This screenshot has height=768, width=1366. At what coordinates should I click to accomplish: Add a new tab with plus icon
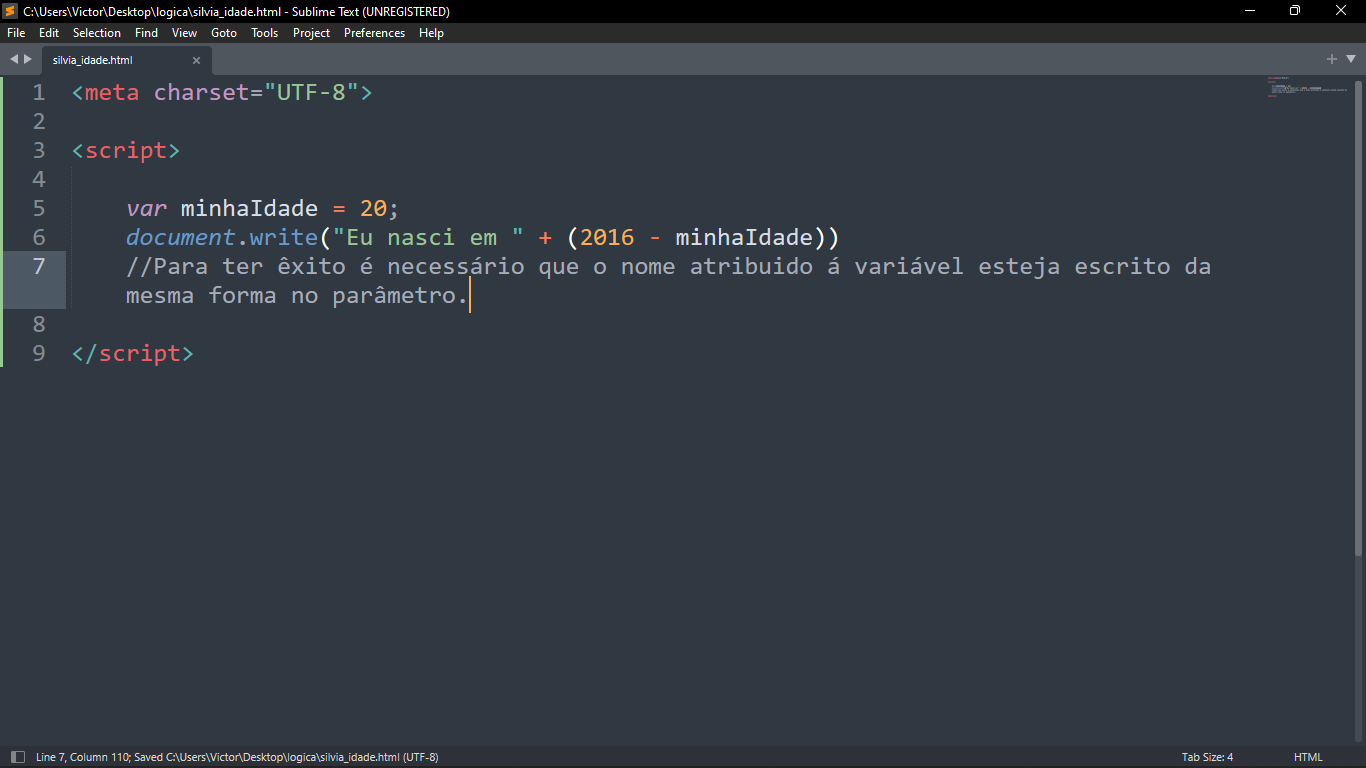click(x=1332, y=59)
